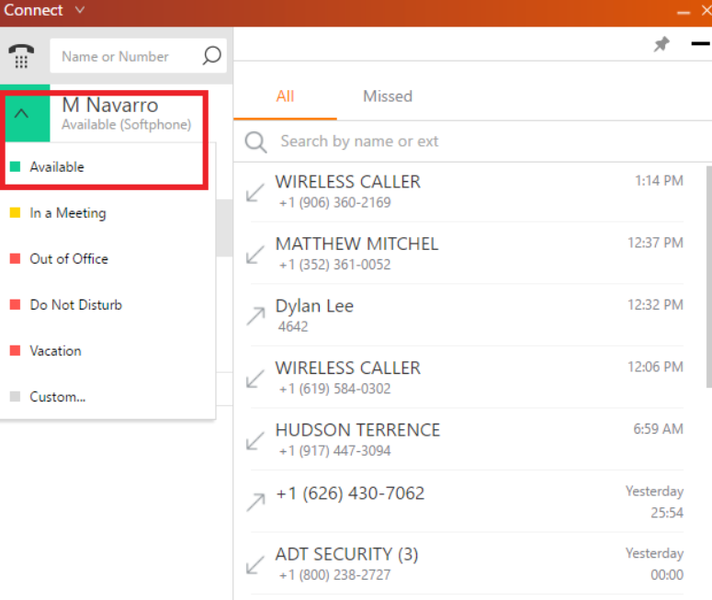Pin the call history panel
Viewport: 712px width, 600px height.
[x=662, y=44]
